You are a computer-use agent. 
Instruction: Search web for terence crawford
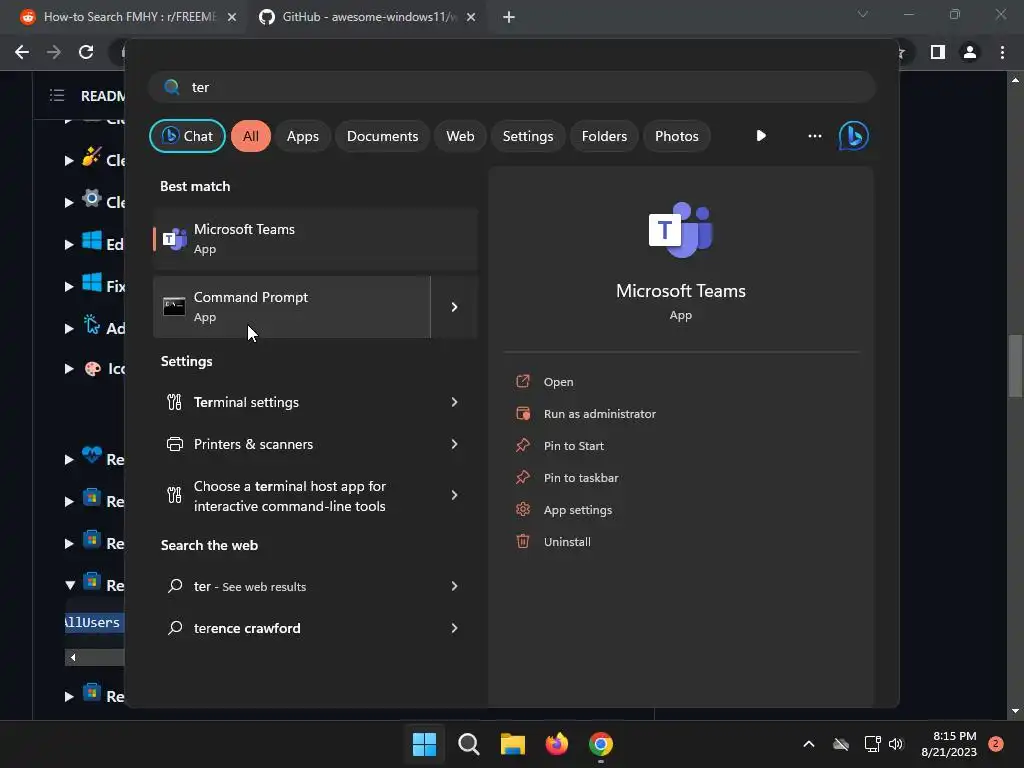(x=247, y=628)
